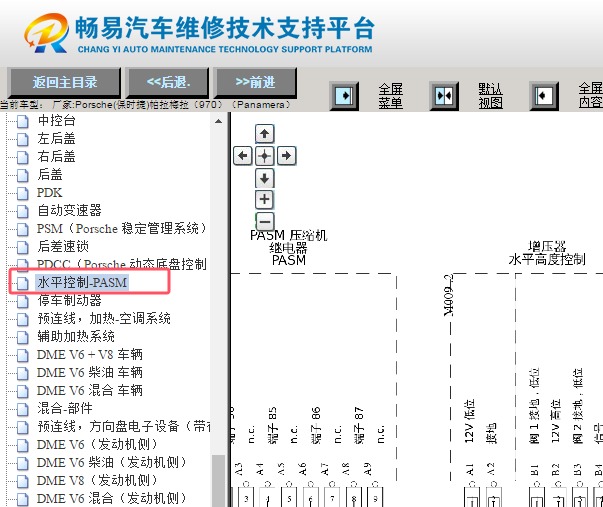
Task: Click the 返回主目录 button
Action: tap(64, 82)
